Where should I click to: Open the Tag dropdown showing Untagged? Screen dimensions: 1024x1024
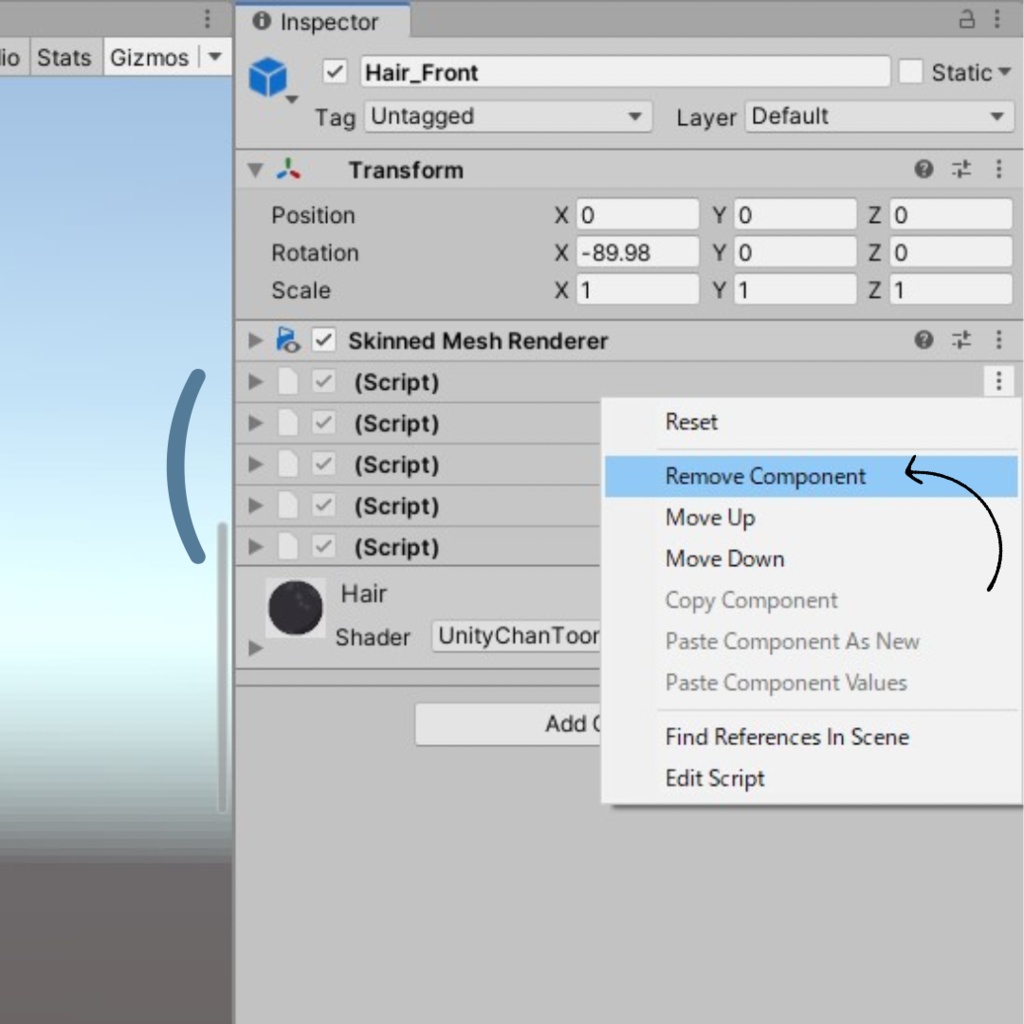[x=508, y=117]
